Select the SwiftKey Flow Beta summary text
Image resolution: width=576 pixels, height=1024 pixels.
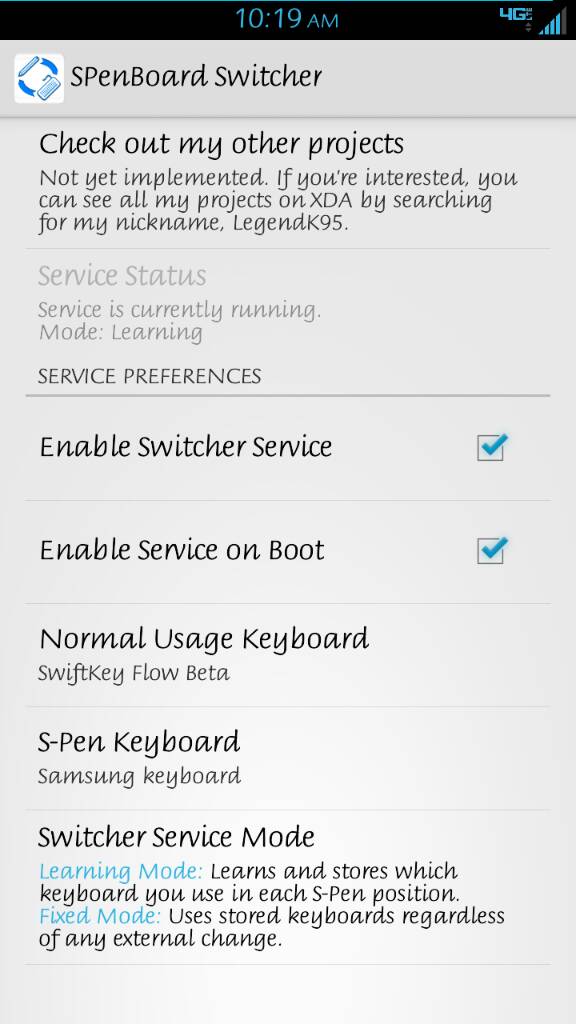click(134, 674)
